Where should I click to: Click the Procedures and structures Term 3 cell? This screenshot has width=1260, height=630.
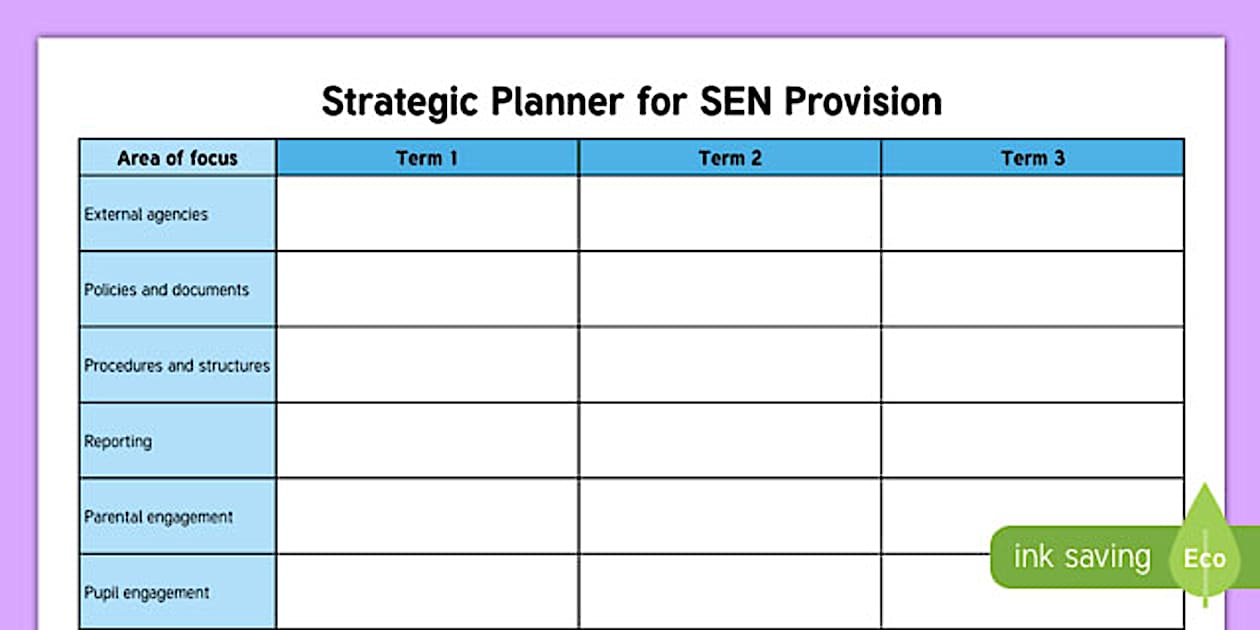tap(1032, 366)
